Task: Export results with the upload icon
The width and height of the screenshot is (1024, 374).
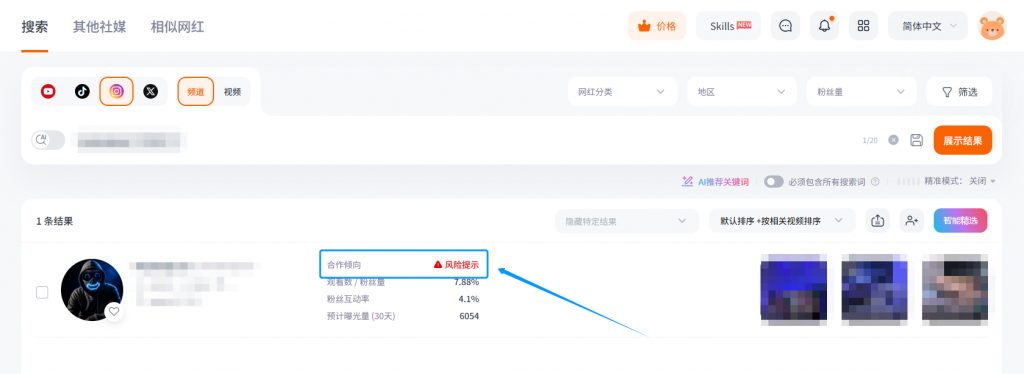Action: coord(878,221)
